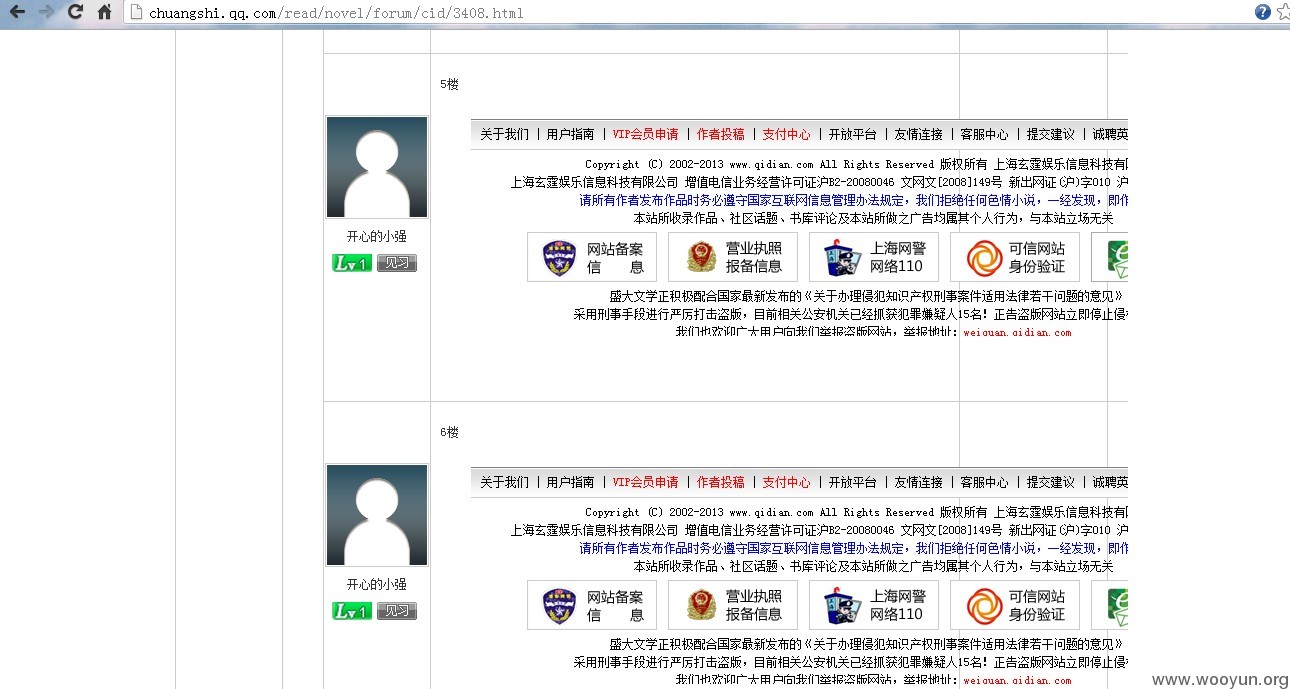Open red 支付中心 in the 5楼 post

pyautogui.click(x=787, y=134)
